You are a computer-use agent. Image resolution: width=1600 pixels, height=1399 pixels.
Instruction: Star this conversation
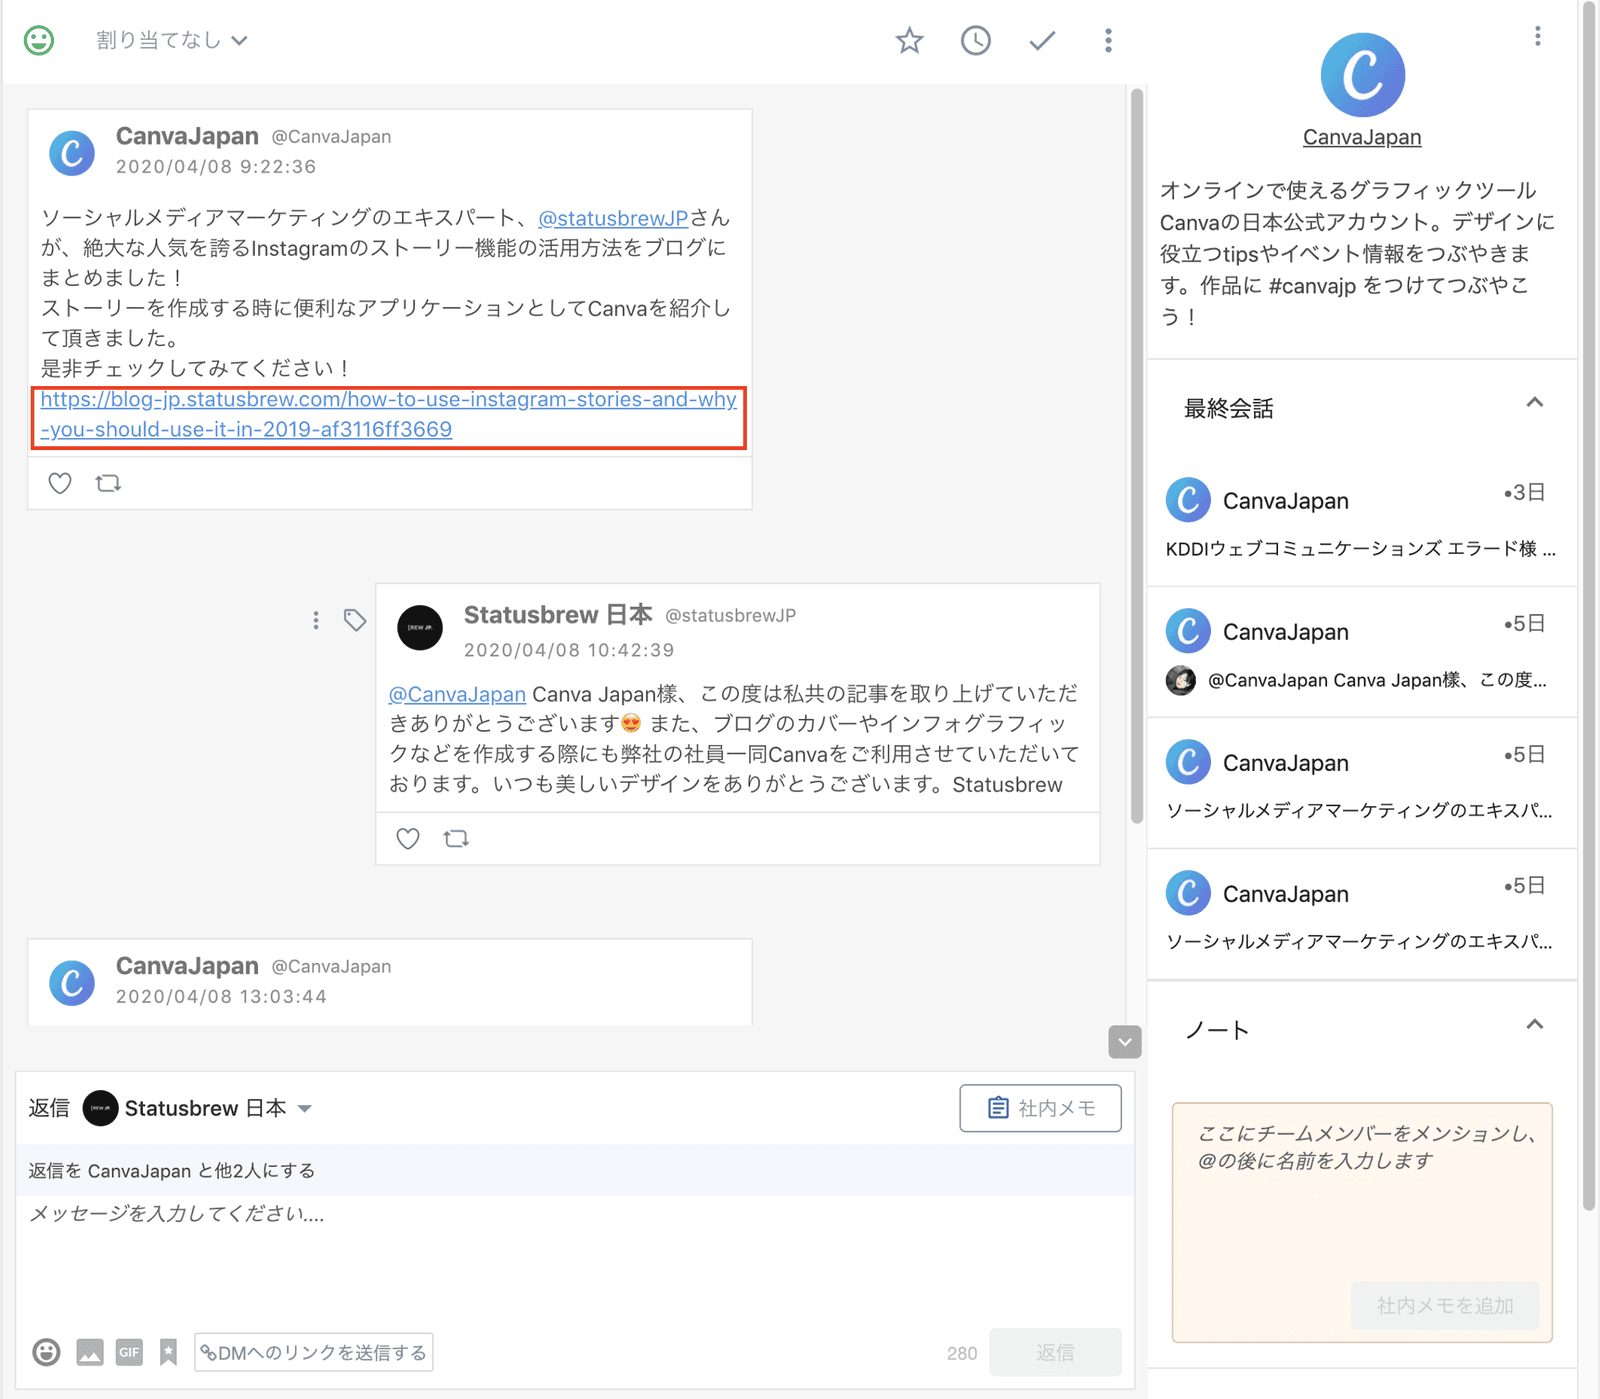(909, 41)
